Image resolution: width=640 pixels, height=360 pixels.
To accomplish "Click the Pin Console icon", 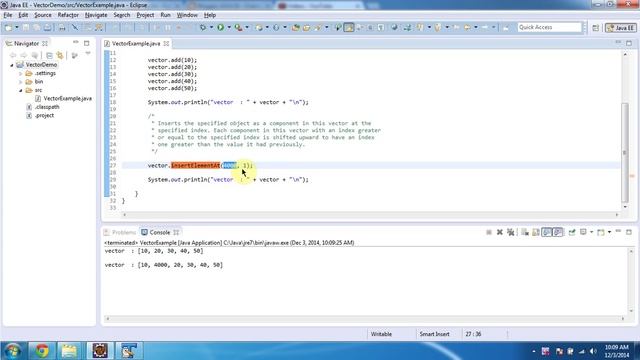I will [572, 232].
